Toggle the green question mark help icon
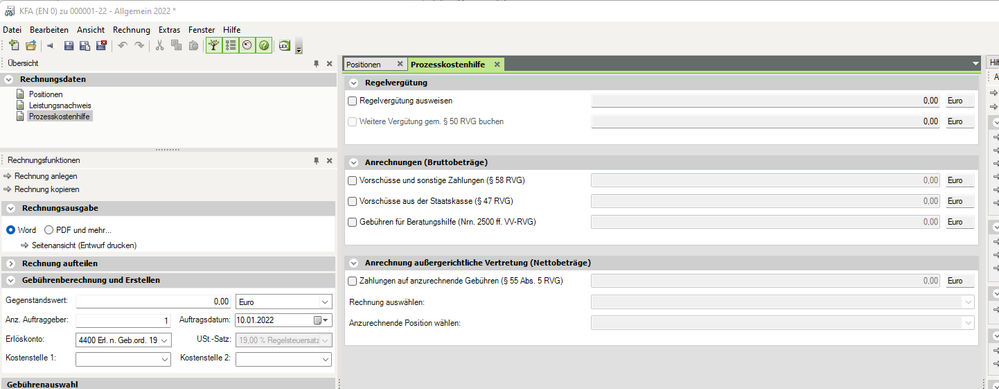The image size is (999, 389). 264,46
